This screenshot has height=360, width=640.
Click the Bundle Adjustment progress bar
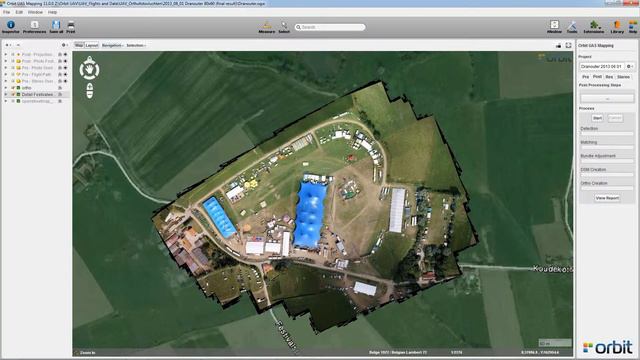(x=607, y=161)
